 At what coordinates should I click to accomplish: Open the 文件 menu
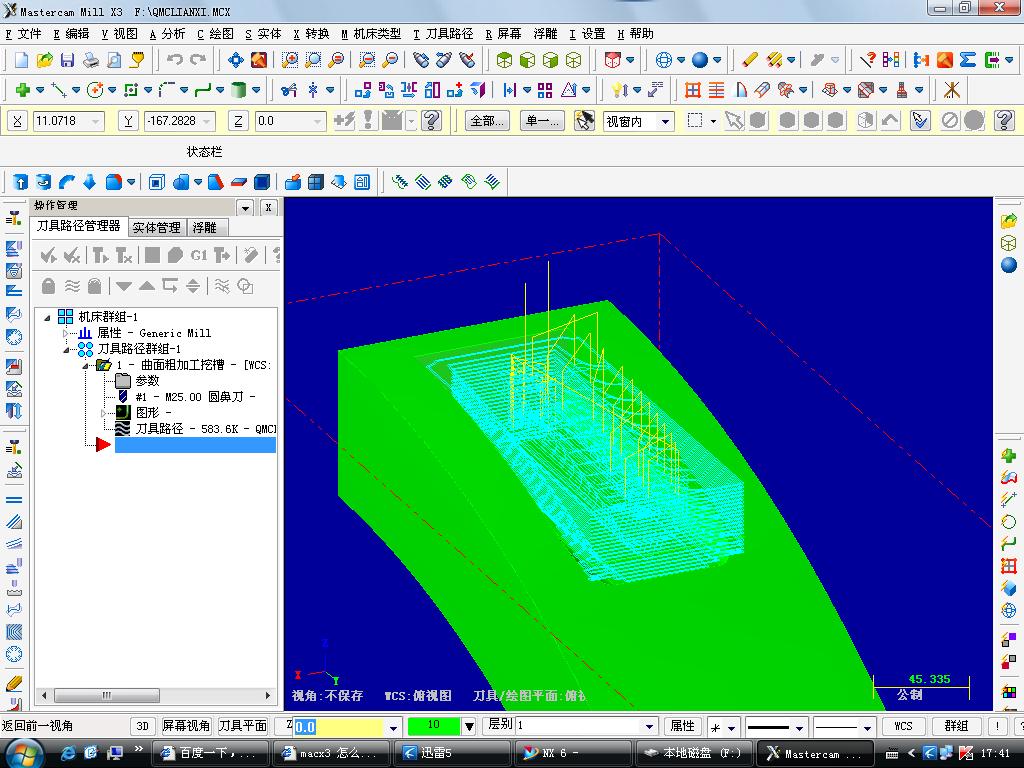point(23,34)
